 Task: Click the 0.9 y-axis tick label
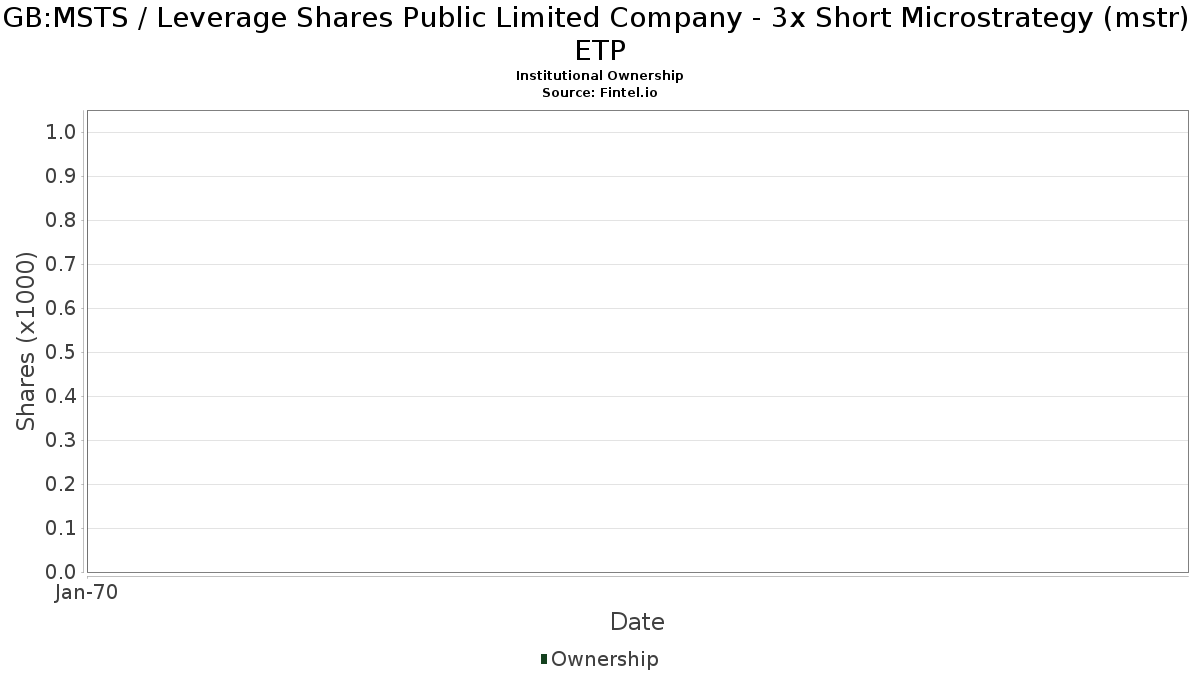(x=61, y=177)
